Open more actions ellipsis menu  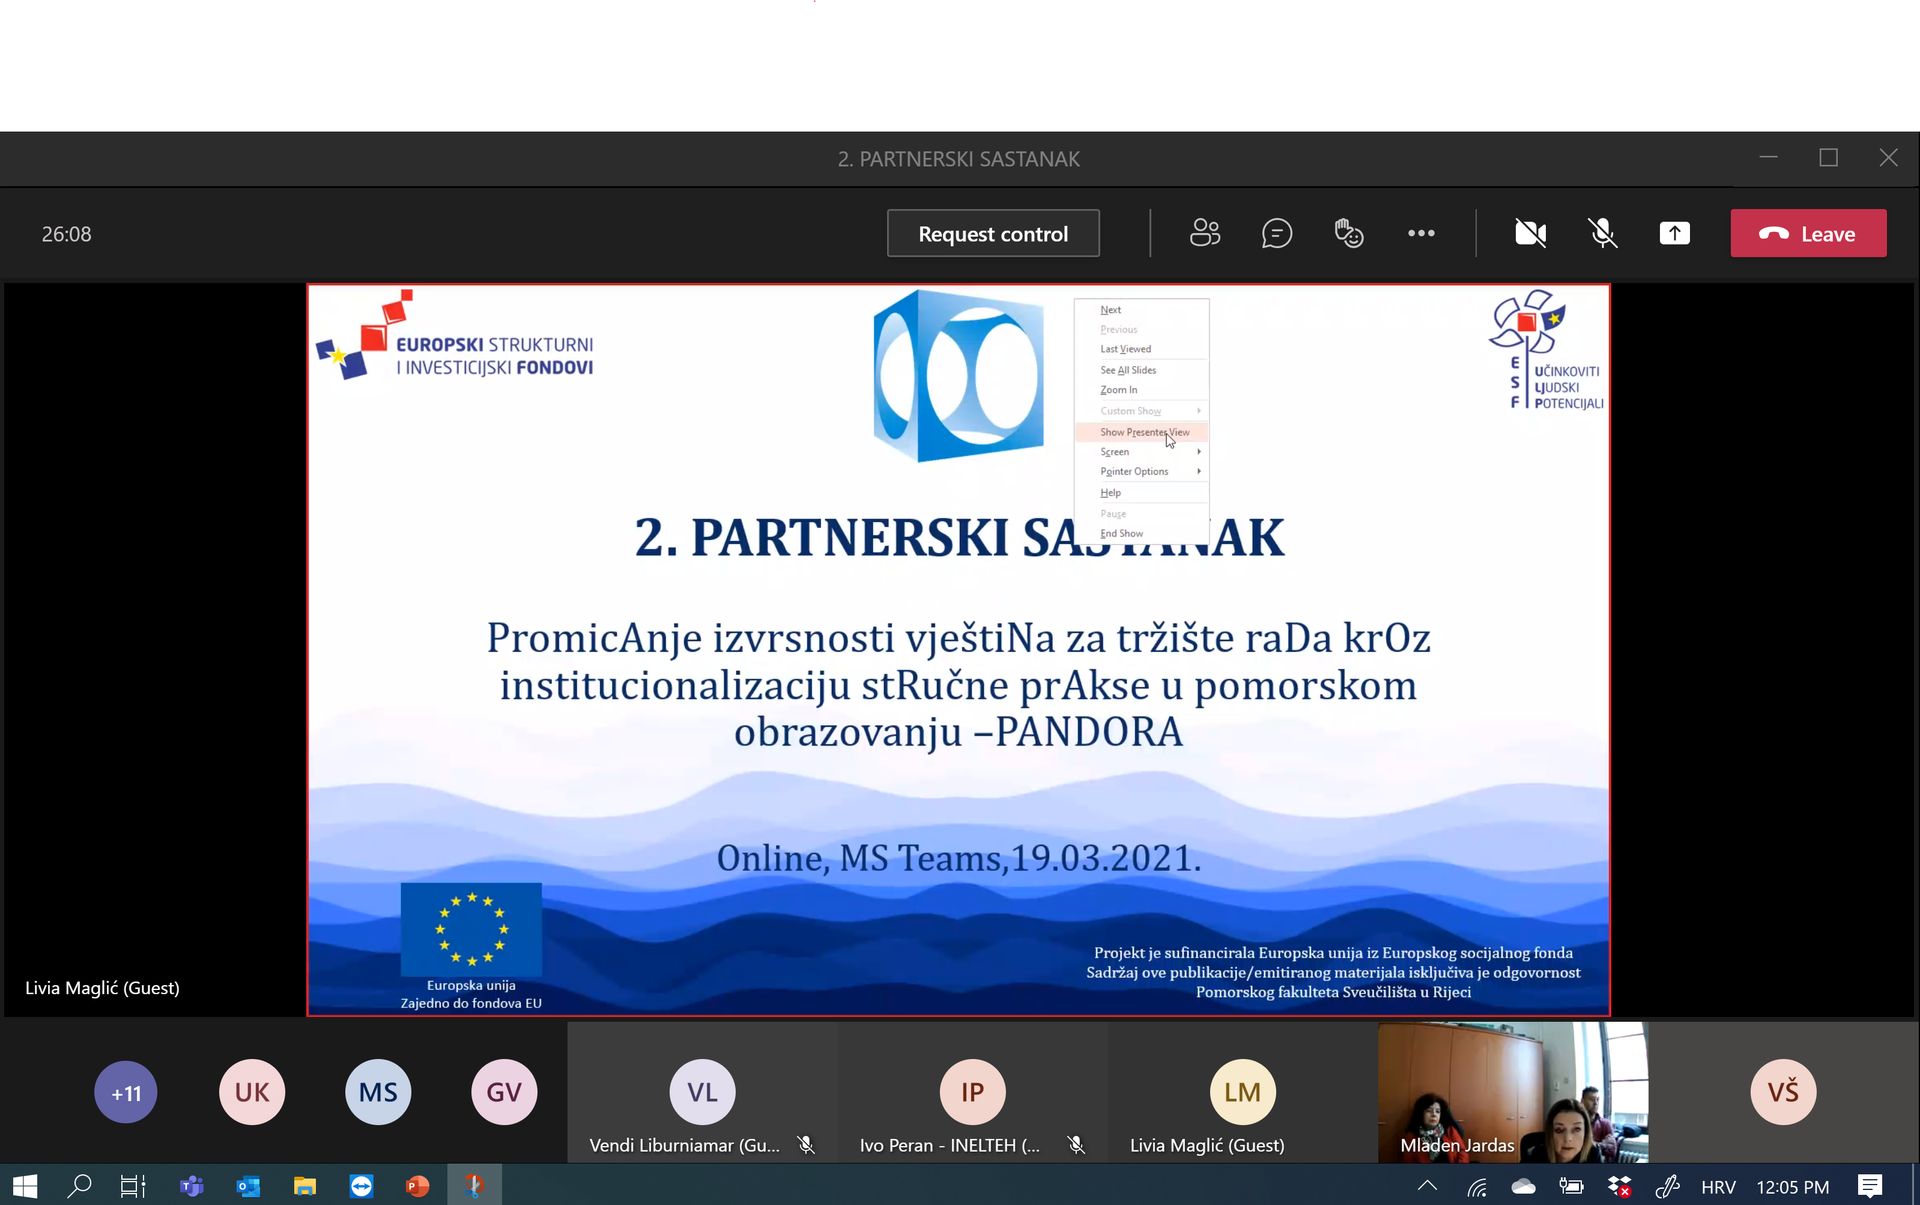click(1421, 233)
